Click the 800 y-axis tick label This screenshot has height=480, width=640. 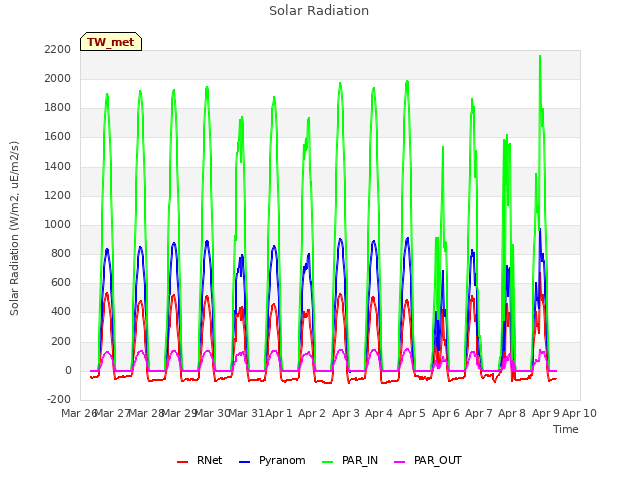click(61, 253)
